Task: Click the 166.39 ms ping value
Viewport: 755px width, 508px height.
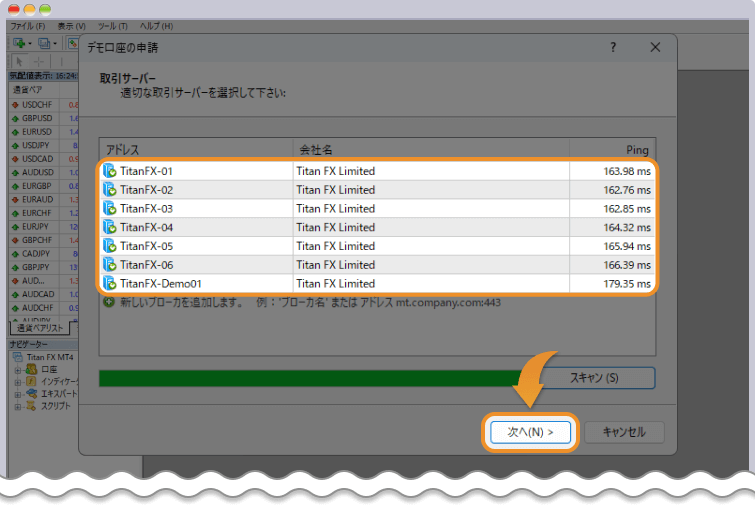Action: click(627, 265)
